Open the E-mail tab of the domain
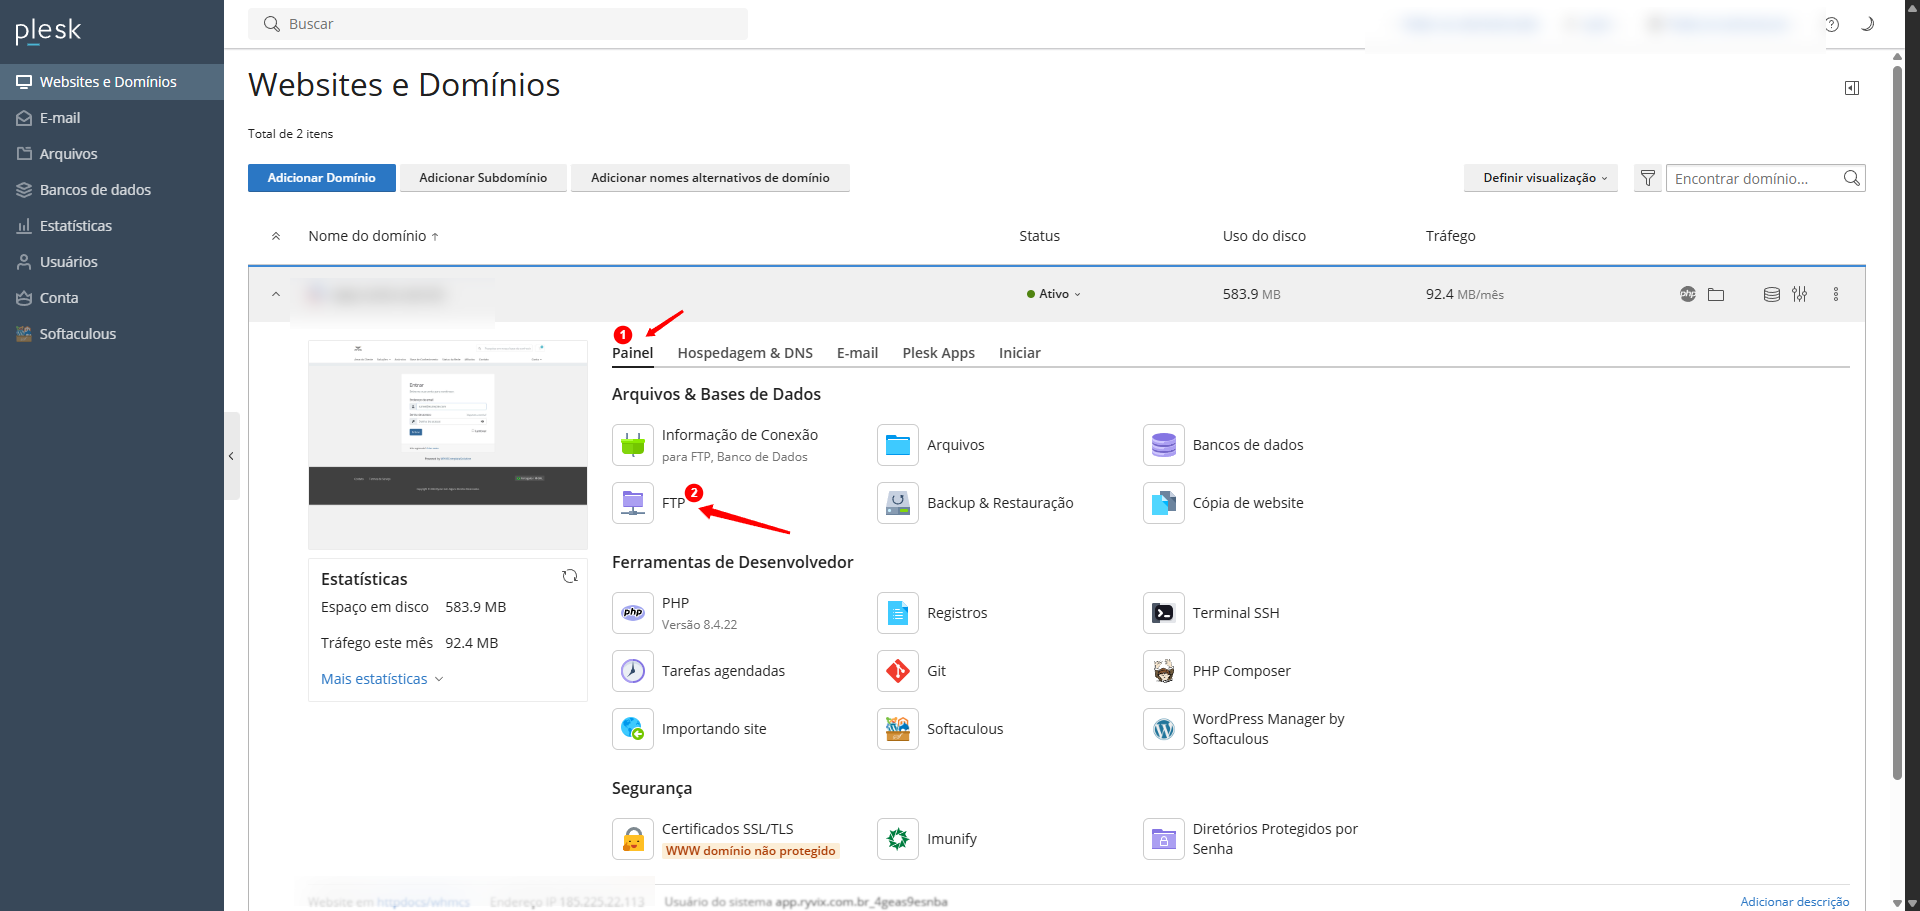The height and width of the screenshot is (911, 1920). pos(858,353)
